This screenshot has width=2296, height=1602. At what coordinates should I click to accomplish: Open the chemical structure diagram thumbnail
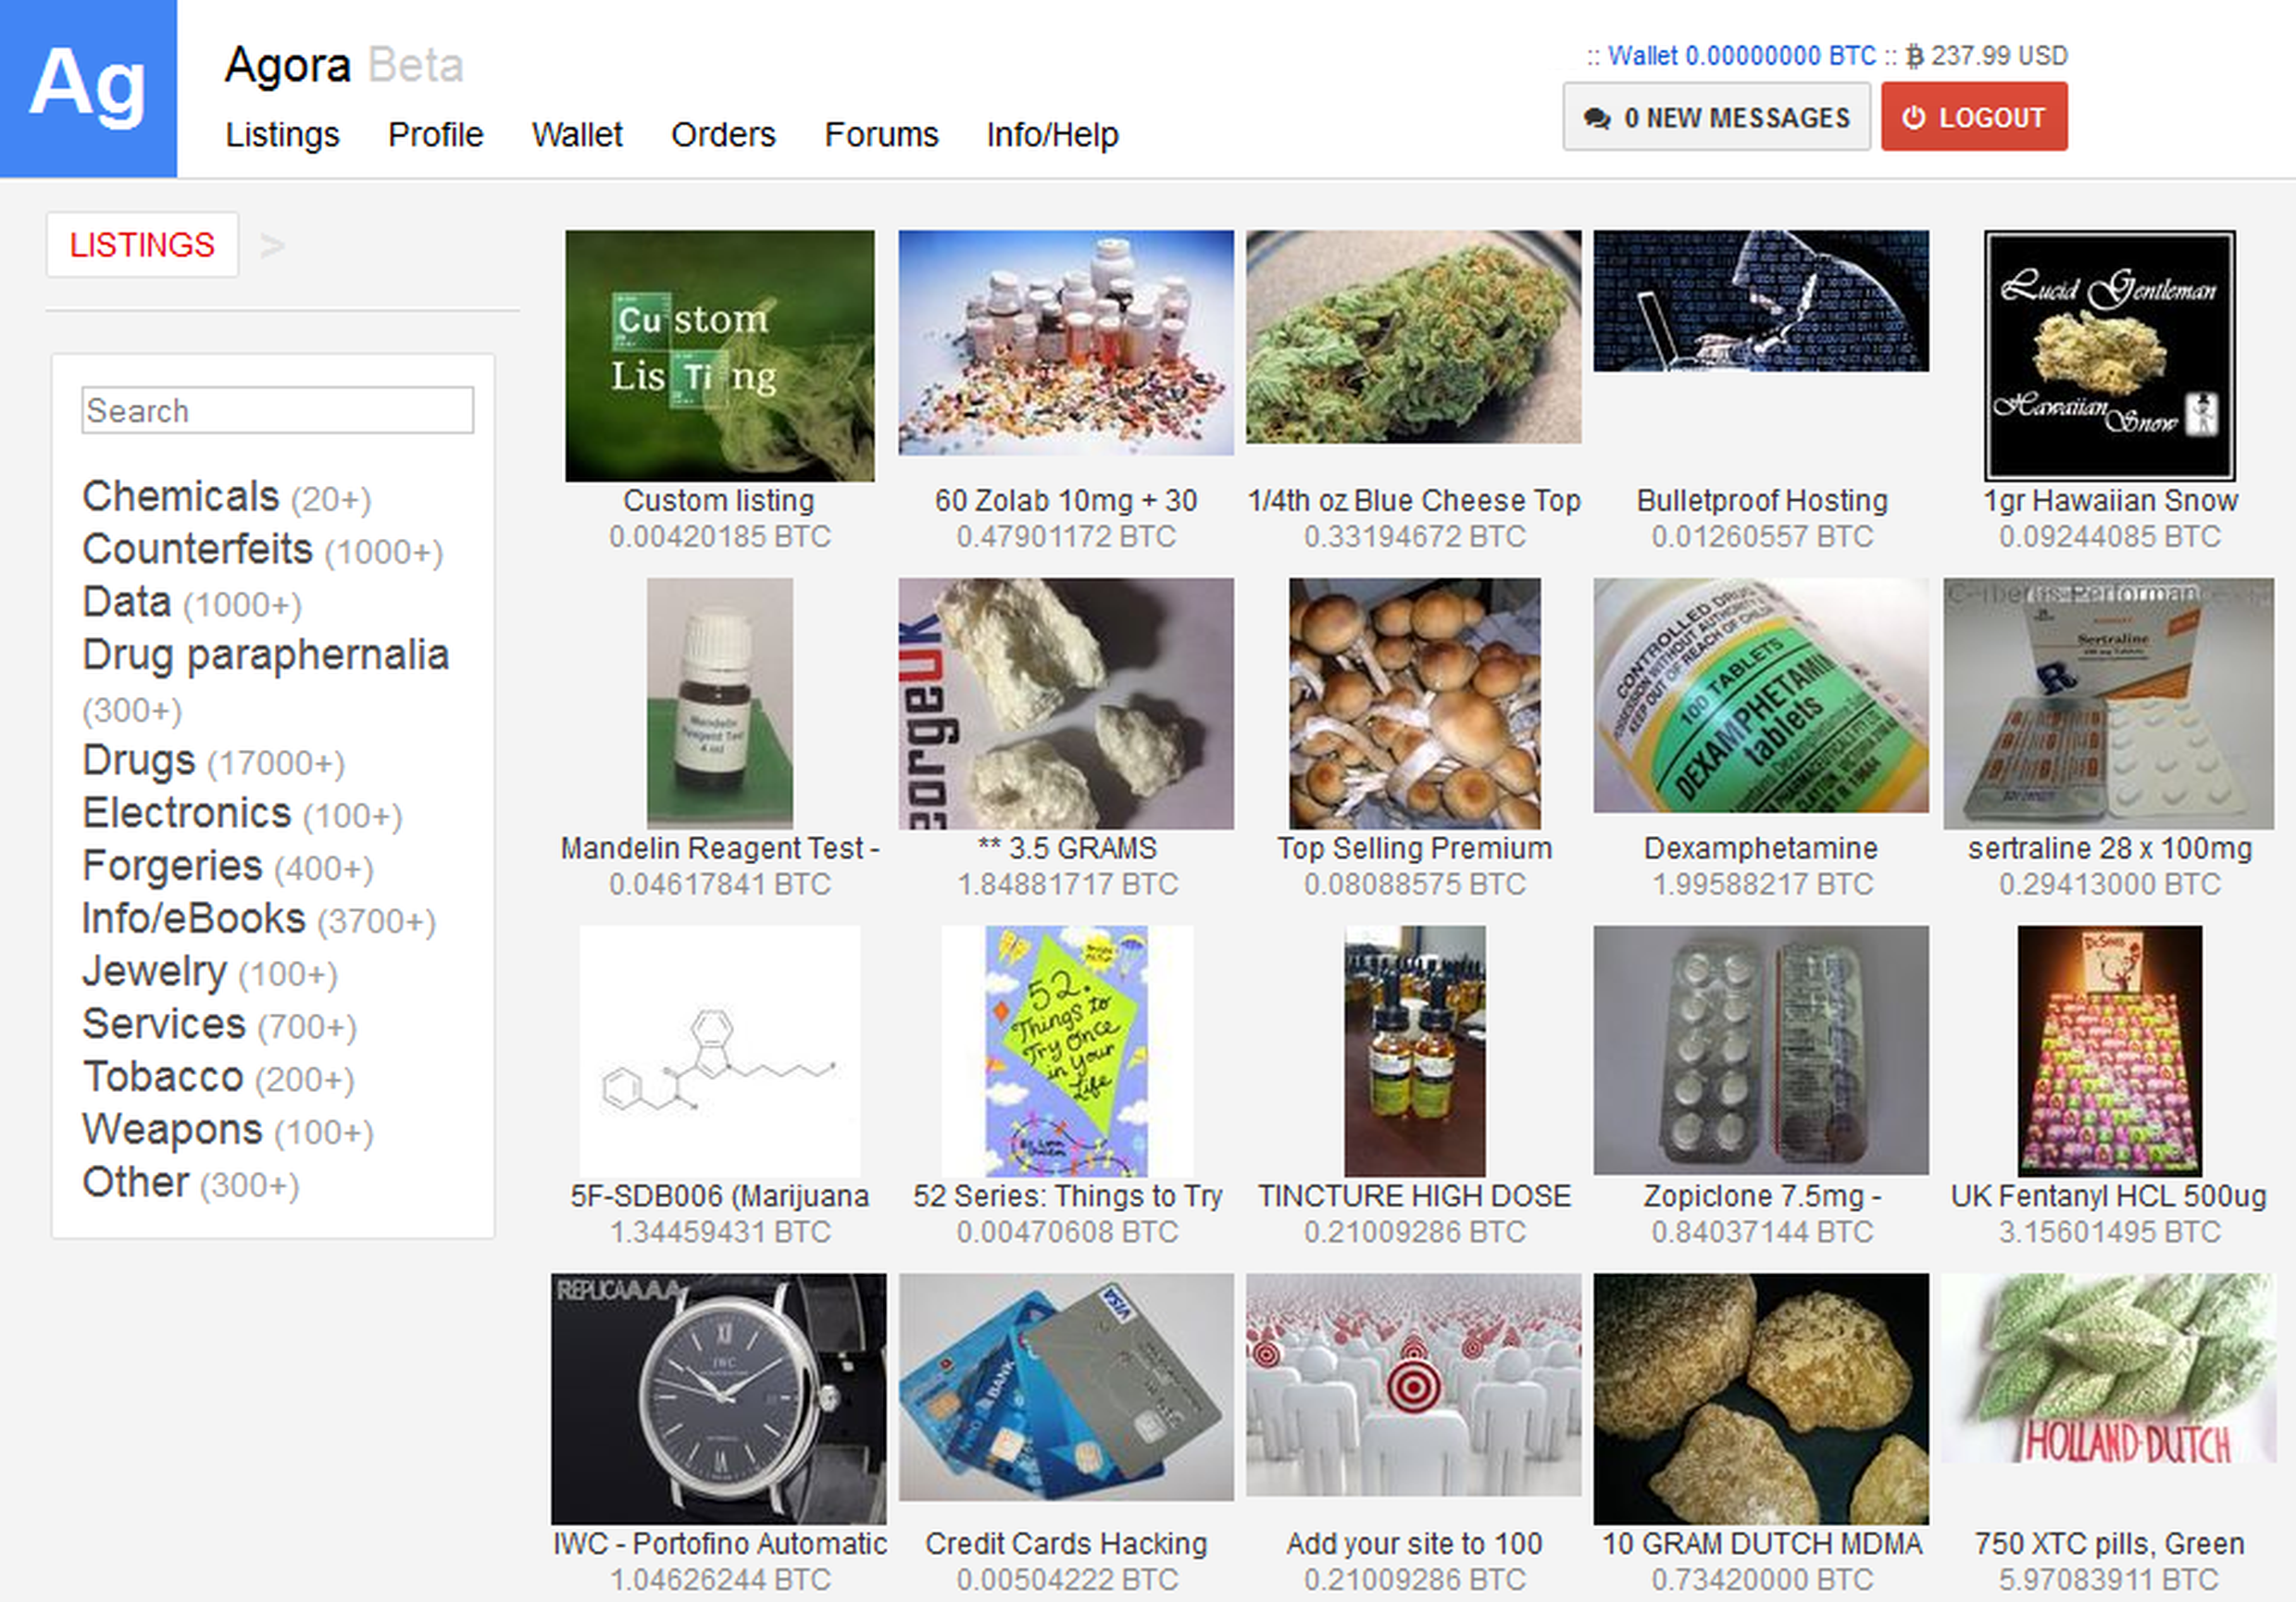[x=720, y=1051]
